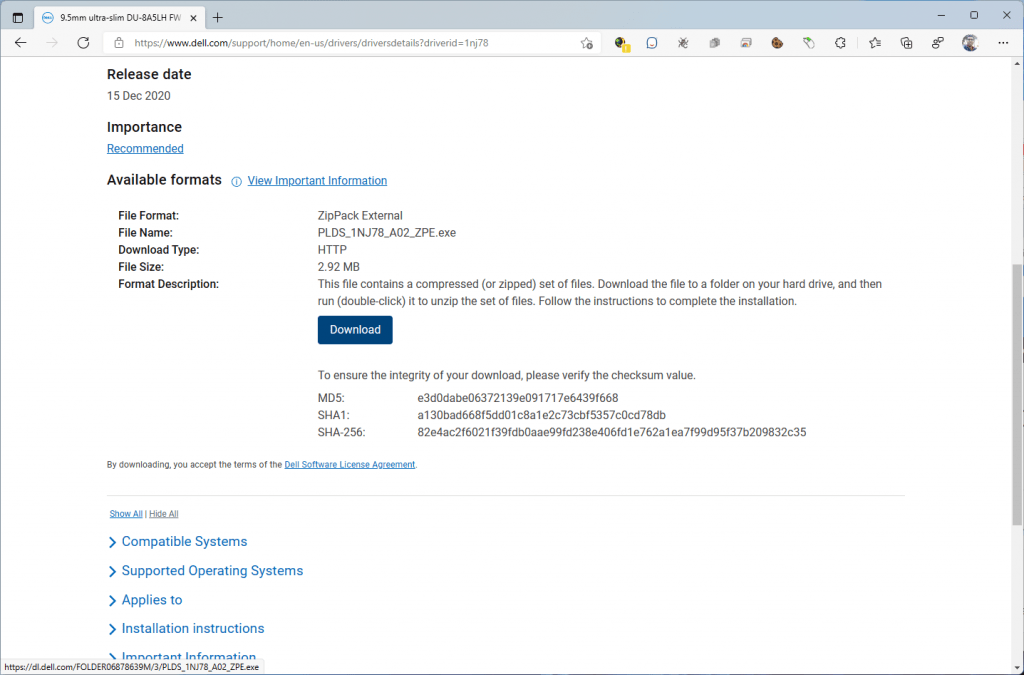This screenshot has height=675, width=1024.
Task: Open the Dell Software License Agreement link
Action: (x=350, y=464)
